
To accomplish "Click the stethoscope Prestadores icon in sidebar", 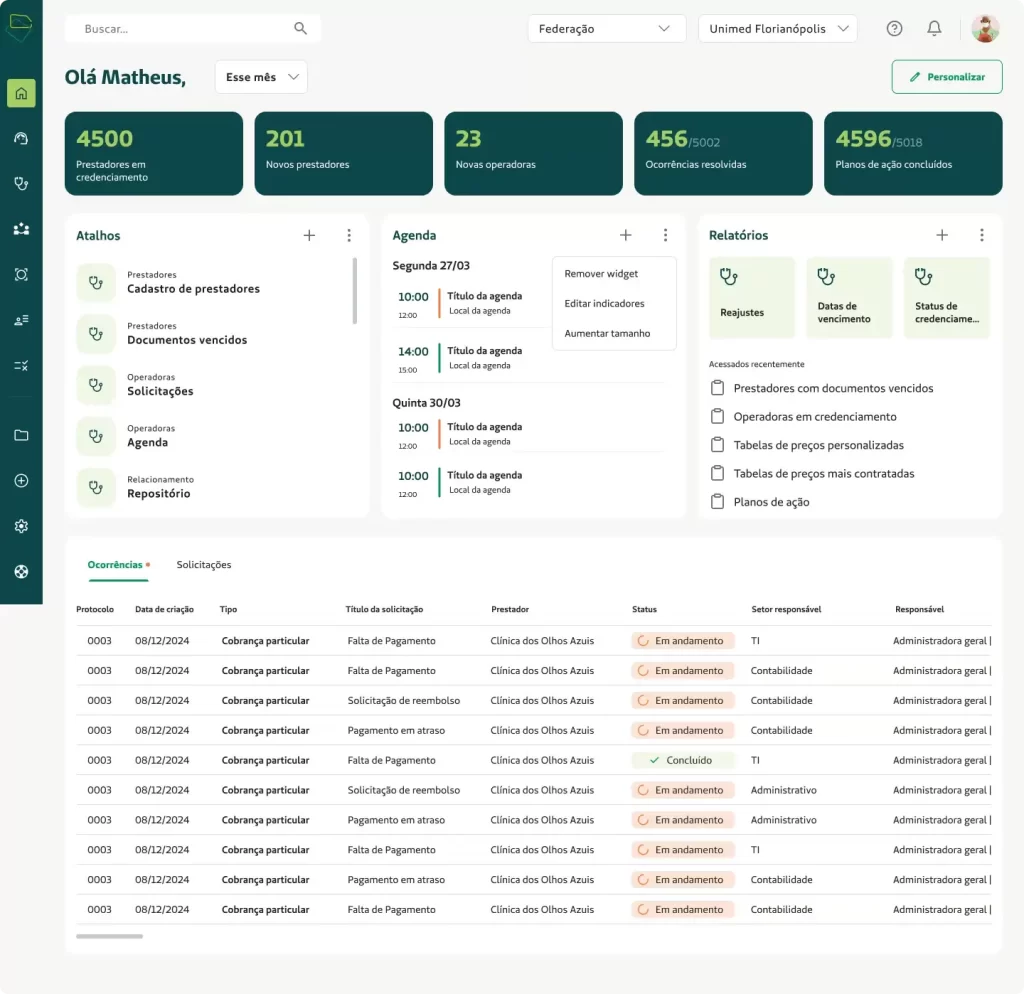I will (20, 183).
